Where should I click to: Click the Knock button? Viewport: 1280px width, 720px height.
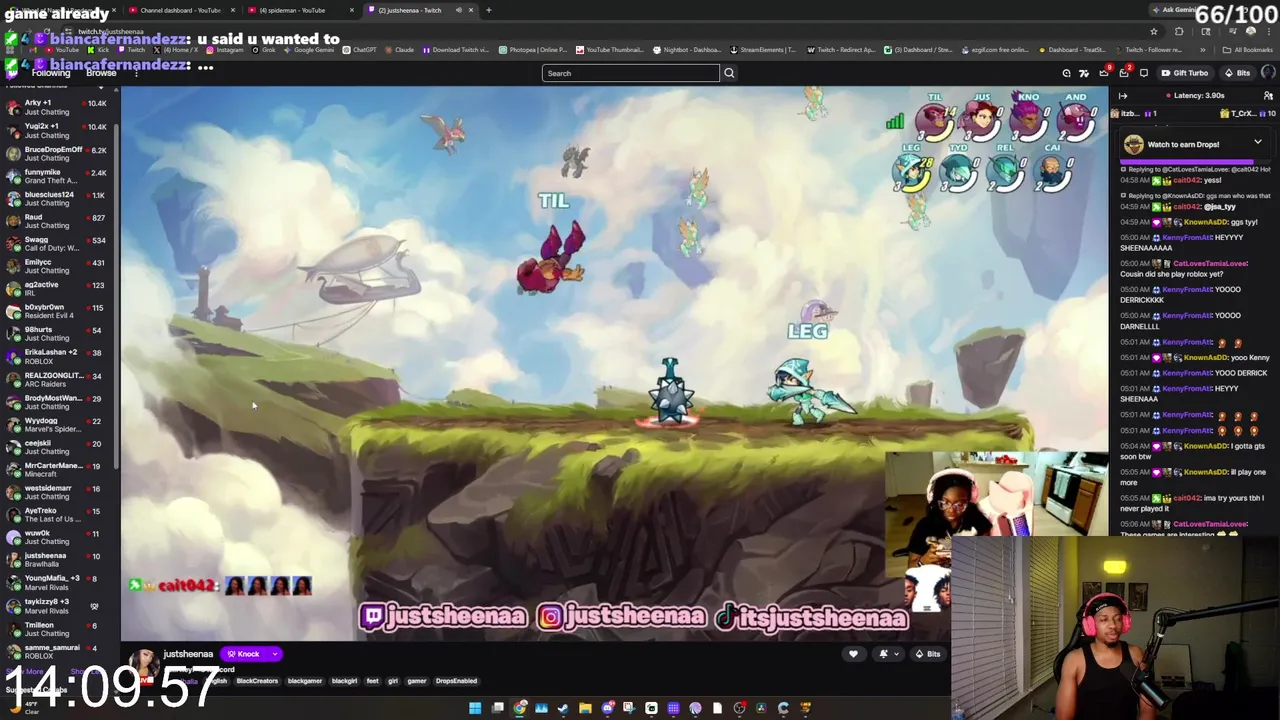[242, 654]
